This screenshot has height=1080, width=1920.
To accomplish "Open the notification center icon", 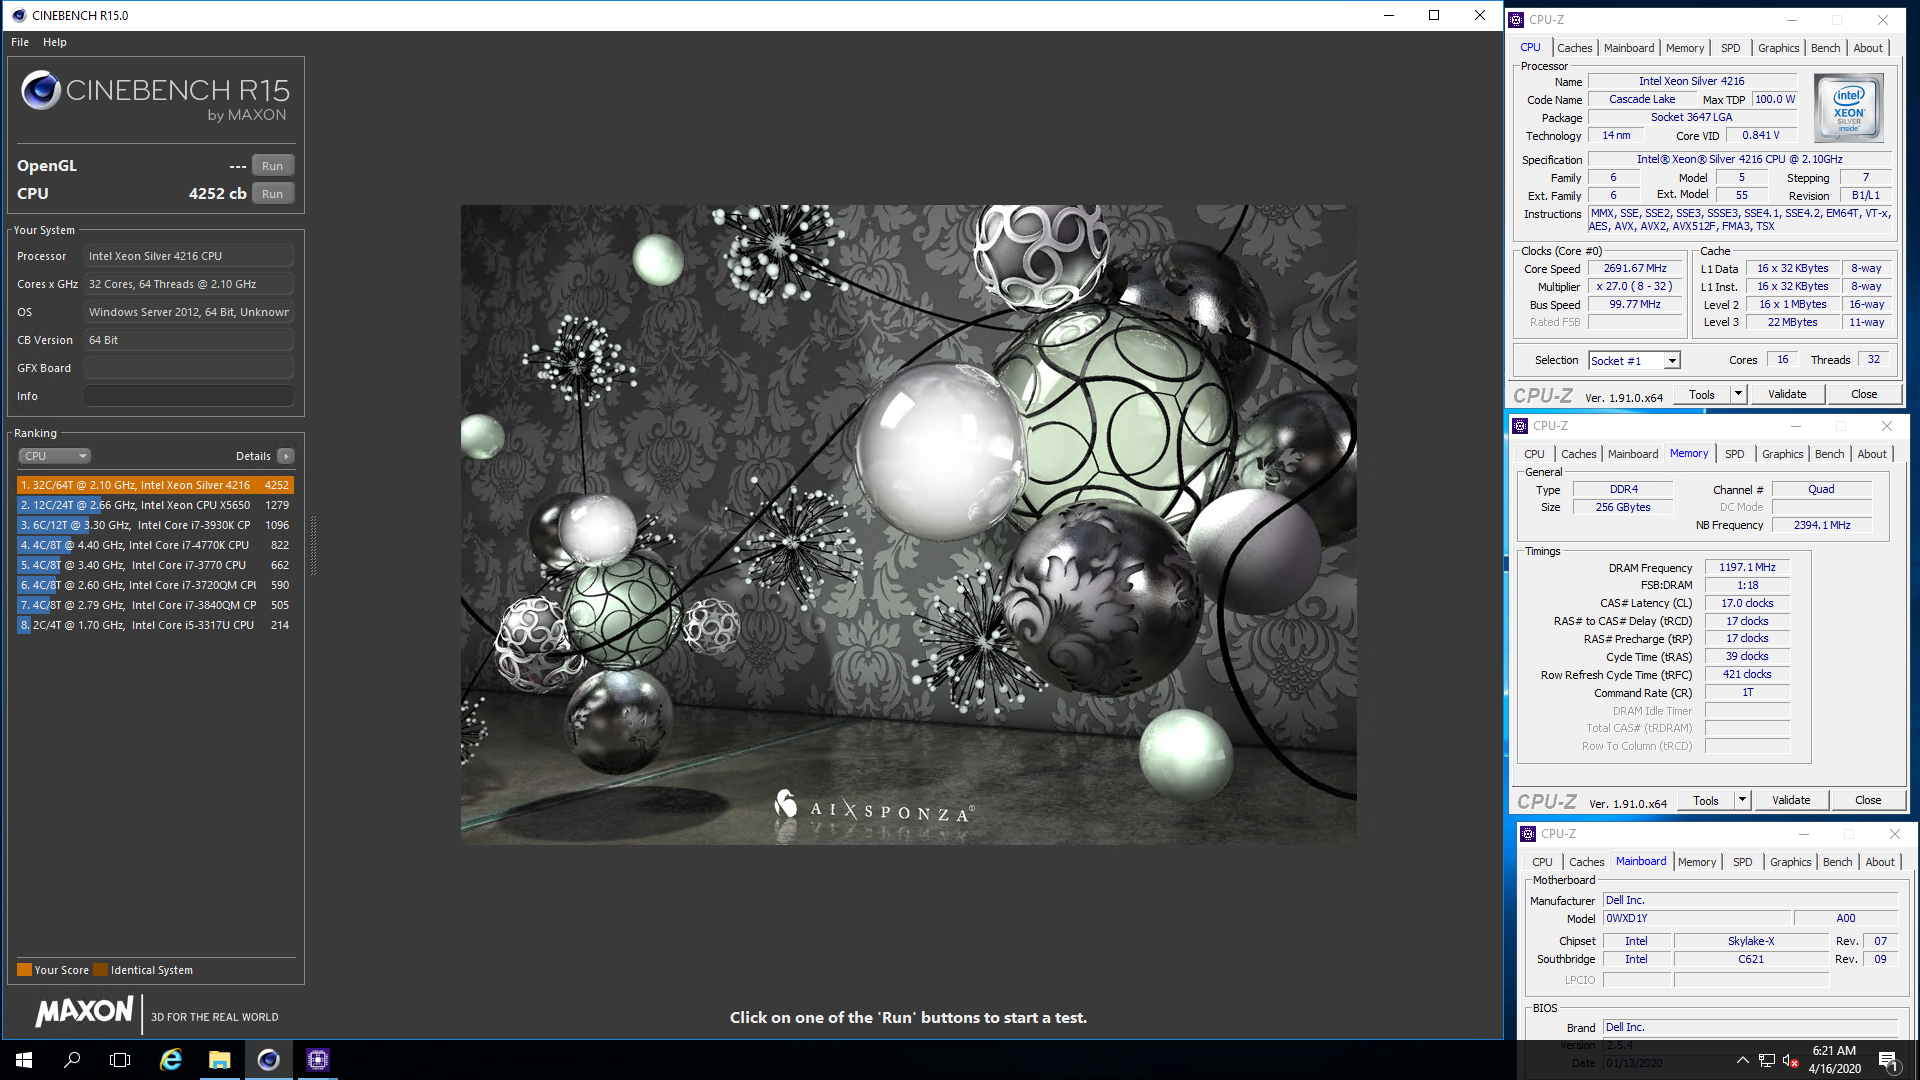I will click(1888, 1061).
